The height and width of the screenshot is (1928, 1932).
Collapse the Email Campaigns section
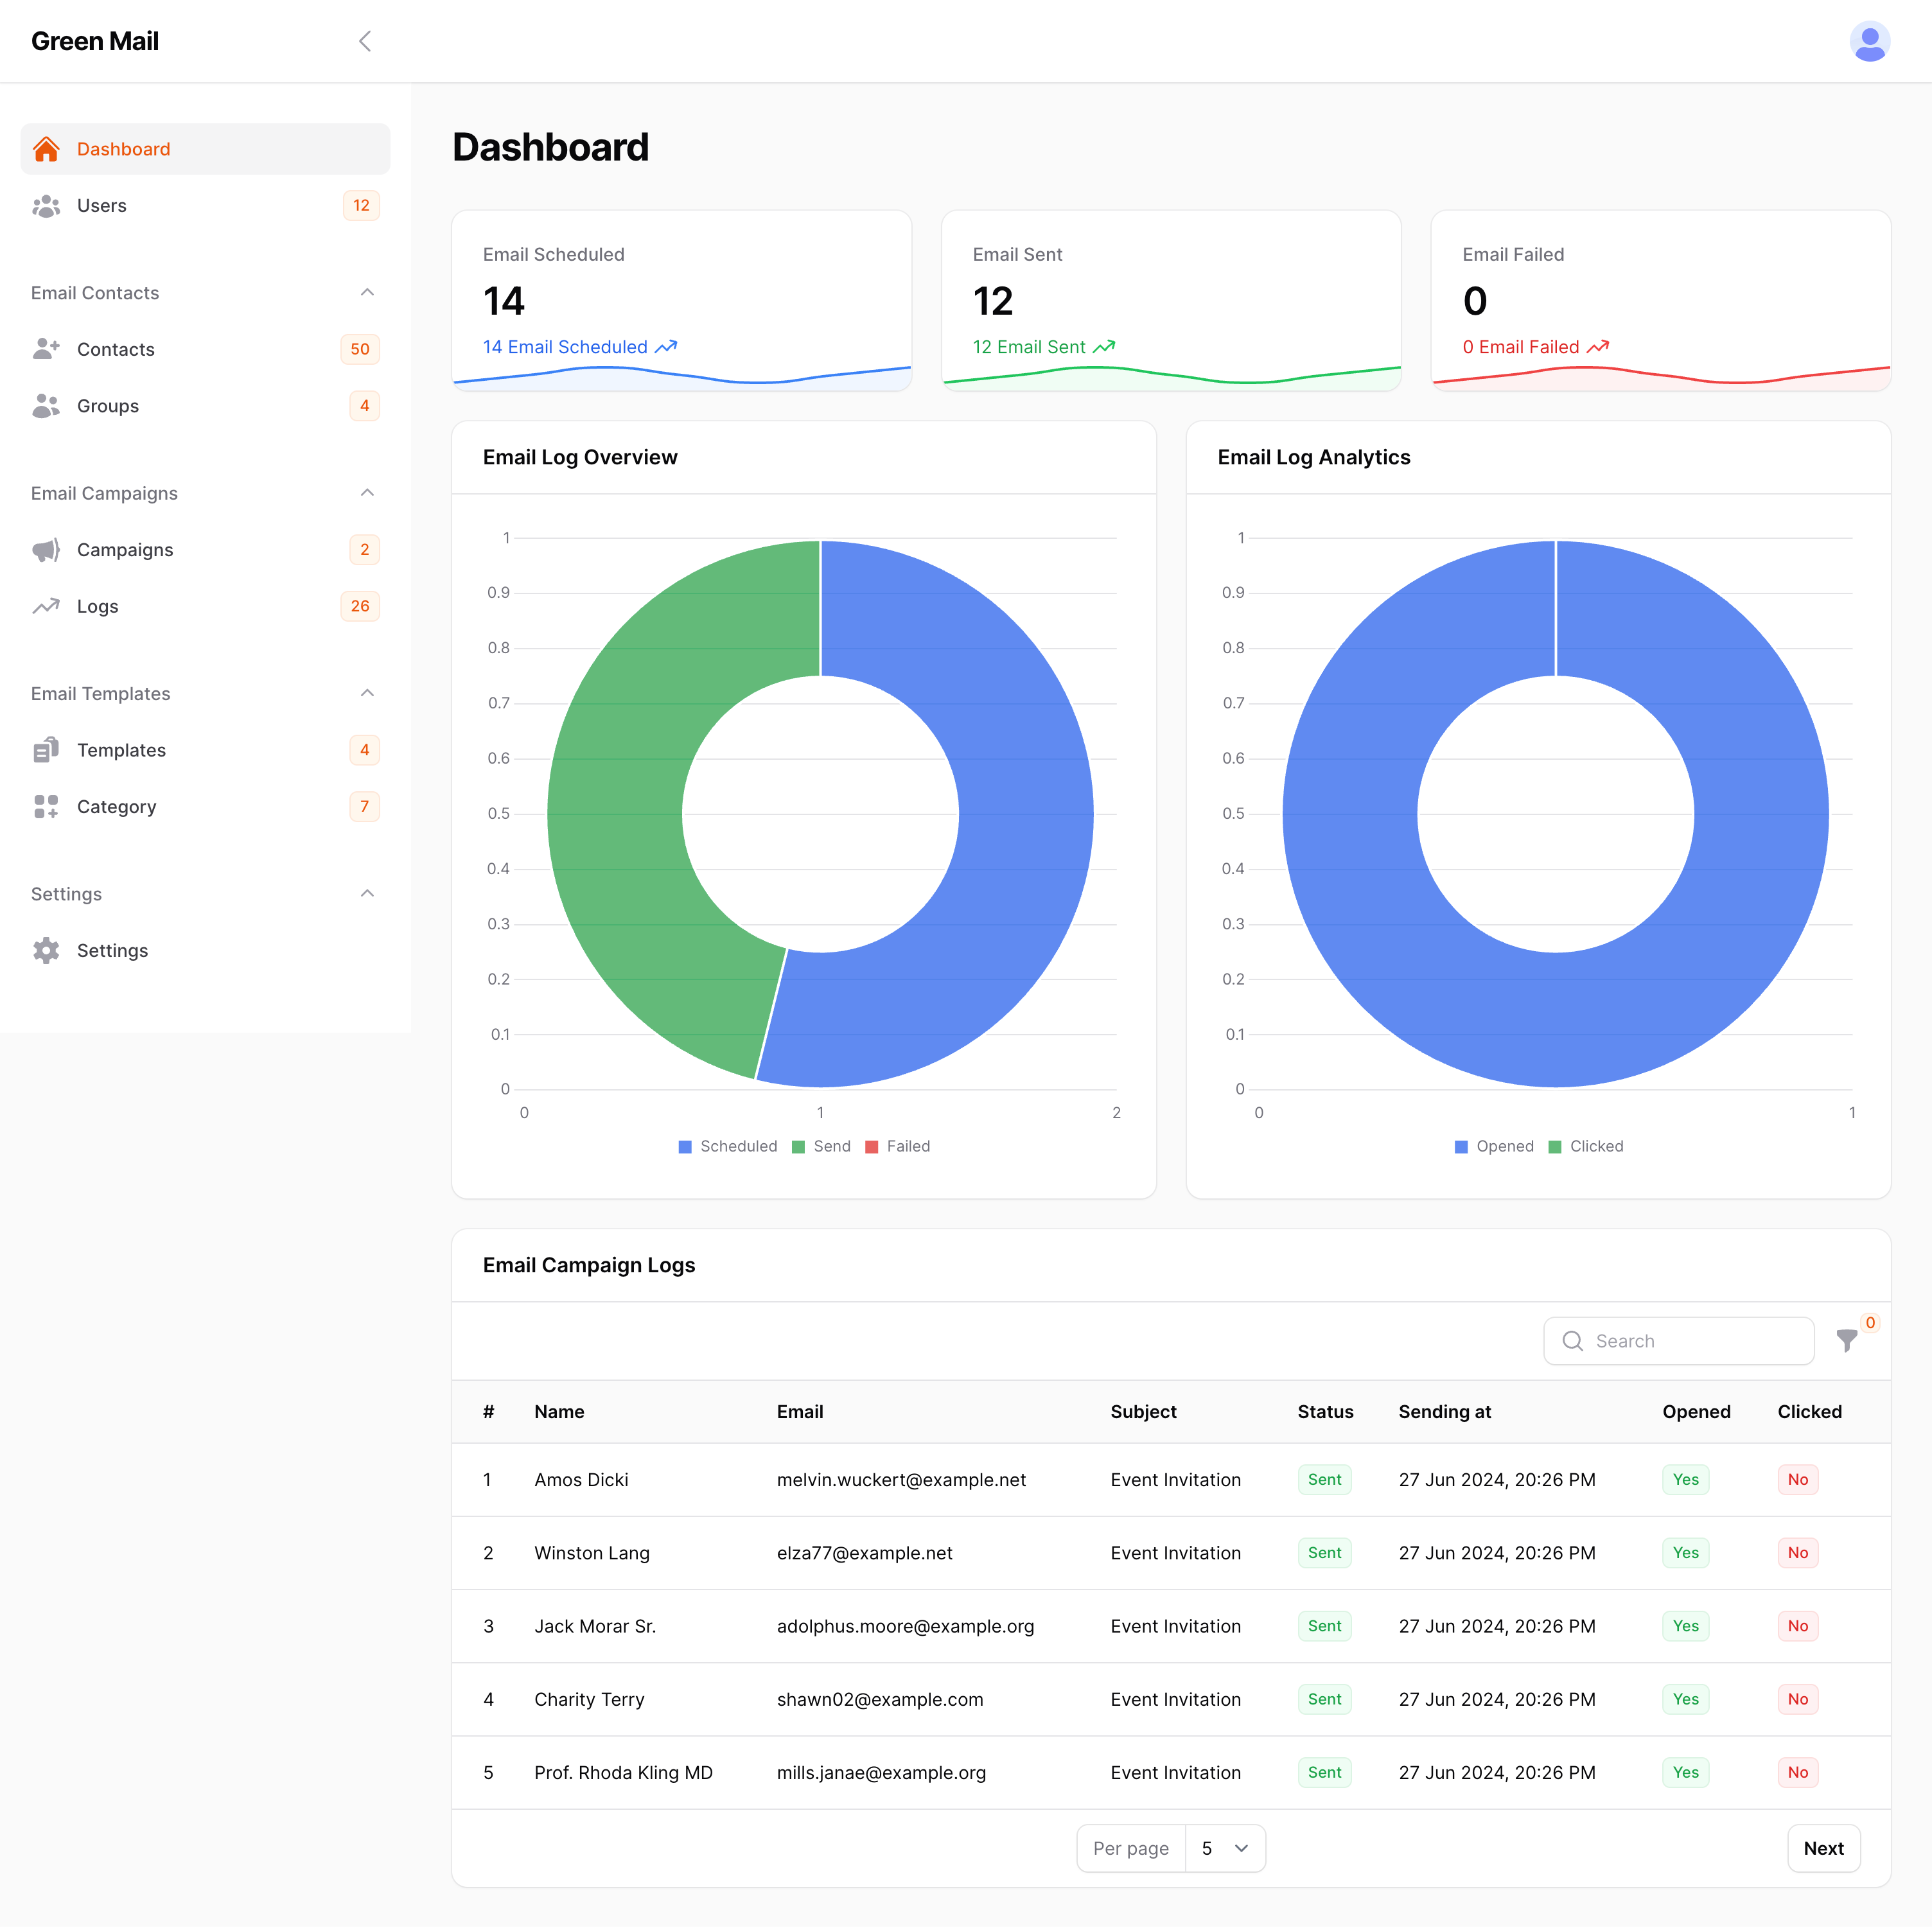pyautogui.click(x=367, y=492)
